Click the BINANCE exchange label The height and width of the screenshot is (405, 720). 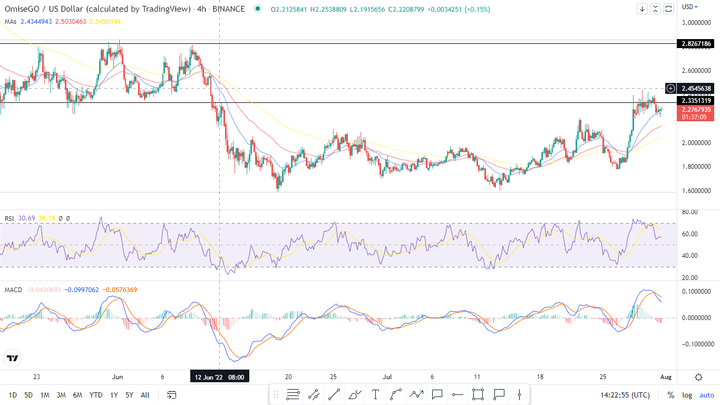[229, 9]
